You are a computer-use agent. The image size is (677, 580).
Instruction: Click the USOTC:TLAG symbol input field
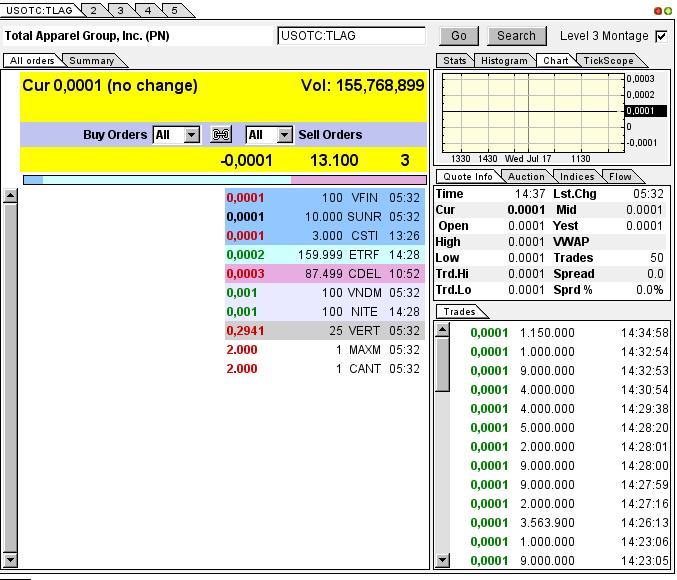click(x=351, y=36)
